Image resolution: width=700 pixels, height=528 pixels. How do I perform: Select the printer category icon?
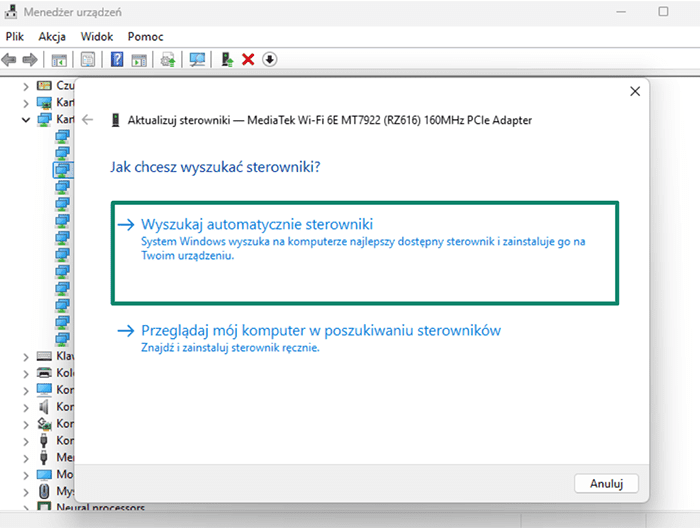pyautogui.click(x=44, y=373)
